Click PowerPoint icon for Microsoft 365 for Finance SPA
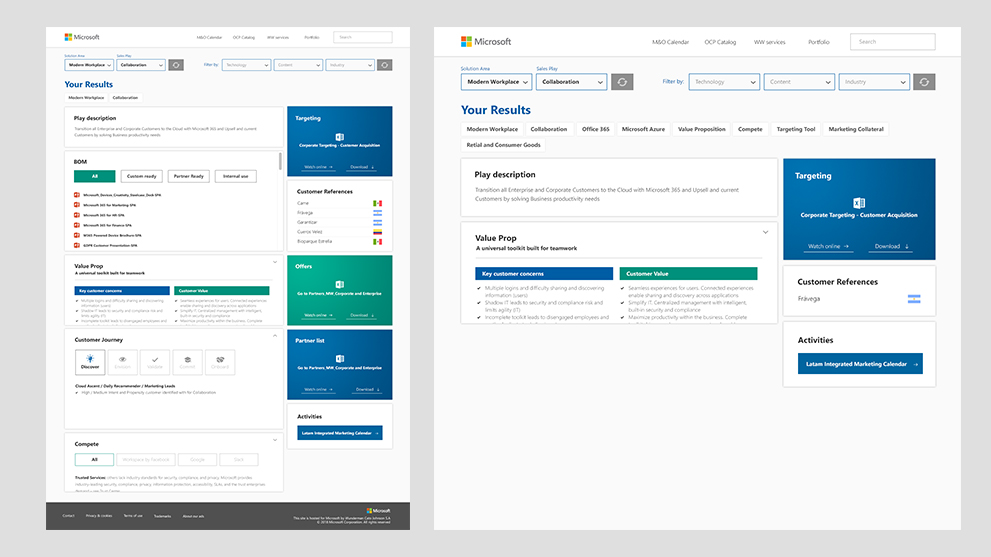991x557 pixels. [77, 225]
